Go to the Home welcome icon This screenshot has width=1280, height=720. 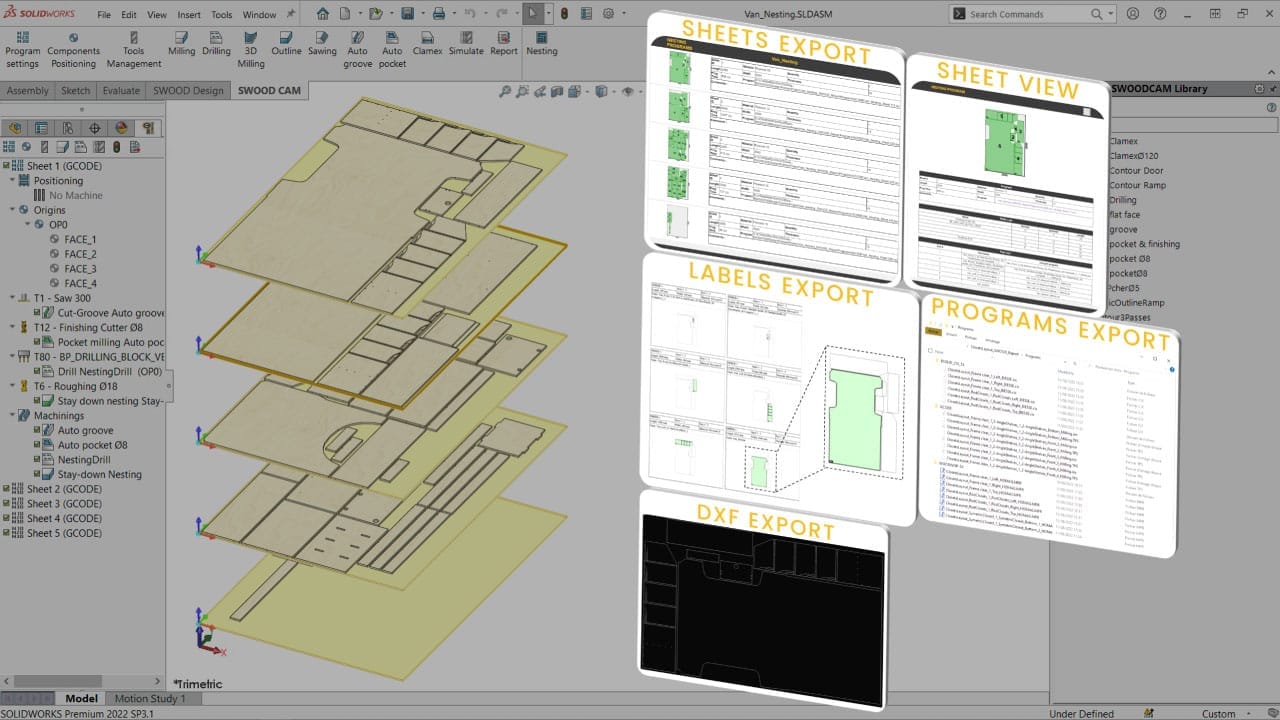[322, 14]
